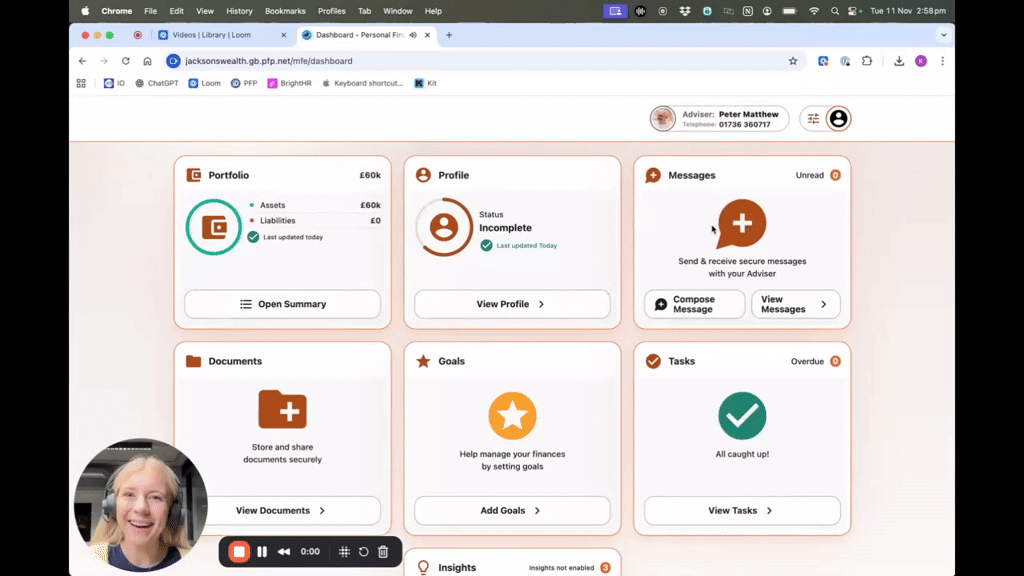Screen dimensions: 1024x576
Task: Click the Profile status avatar ring
Action: coord(444,227)
